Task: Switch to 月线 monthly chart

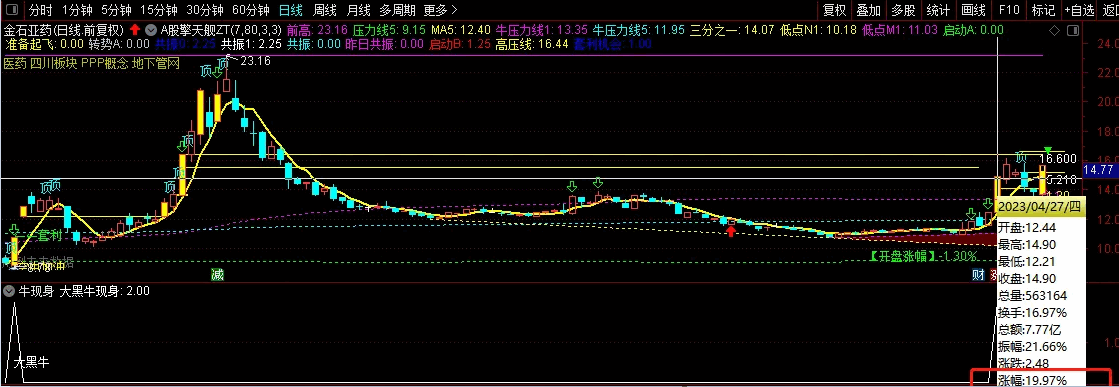Action: pyautogui.click(x=358, y=10)
